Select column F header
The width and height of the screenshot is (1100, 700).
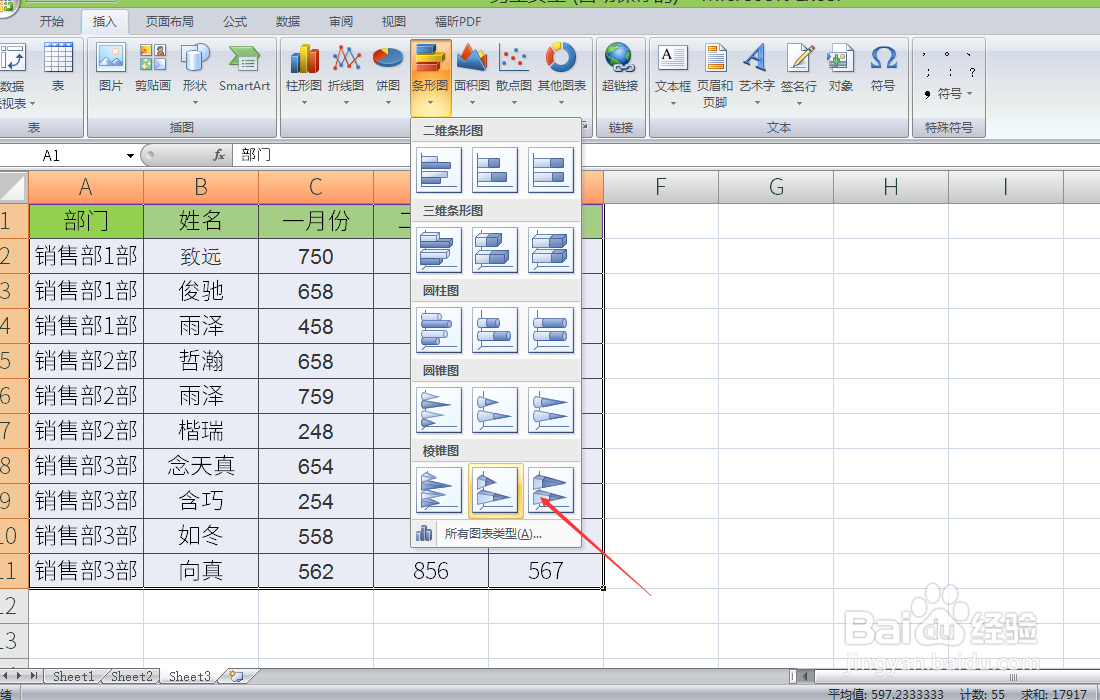661,187
